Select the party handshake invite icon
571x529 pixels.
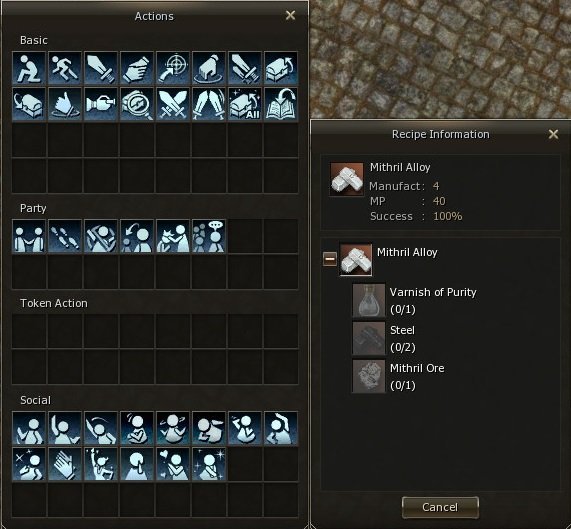coord(29,236)
